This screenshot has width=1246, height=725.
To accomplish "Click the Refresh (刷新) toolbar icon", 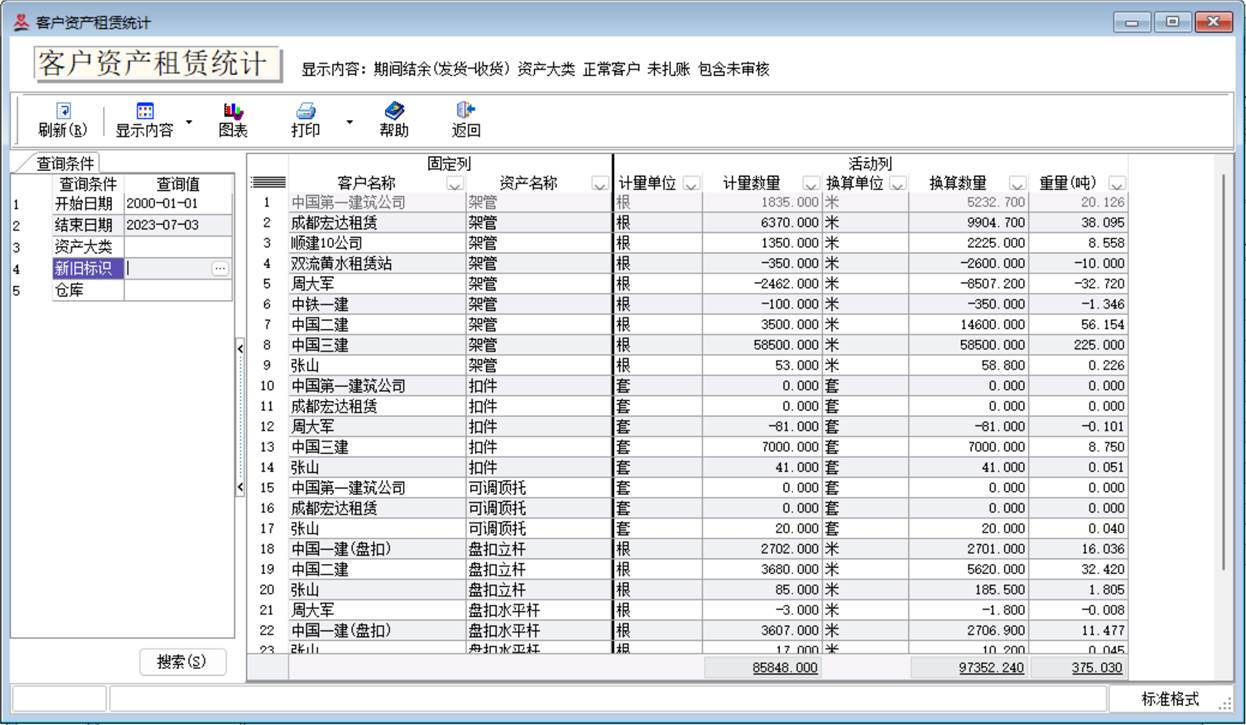I will tap(63, 112).
